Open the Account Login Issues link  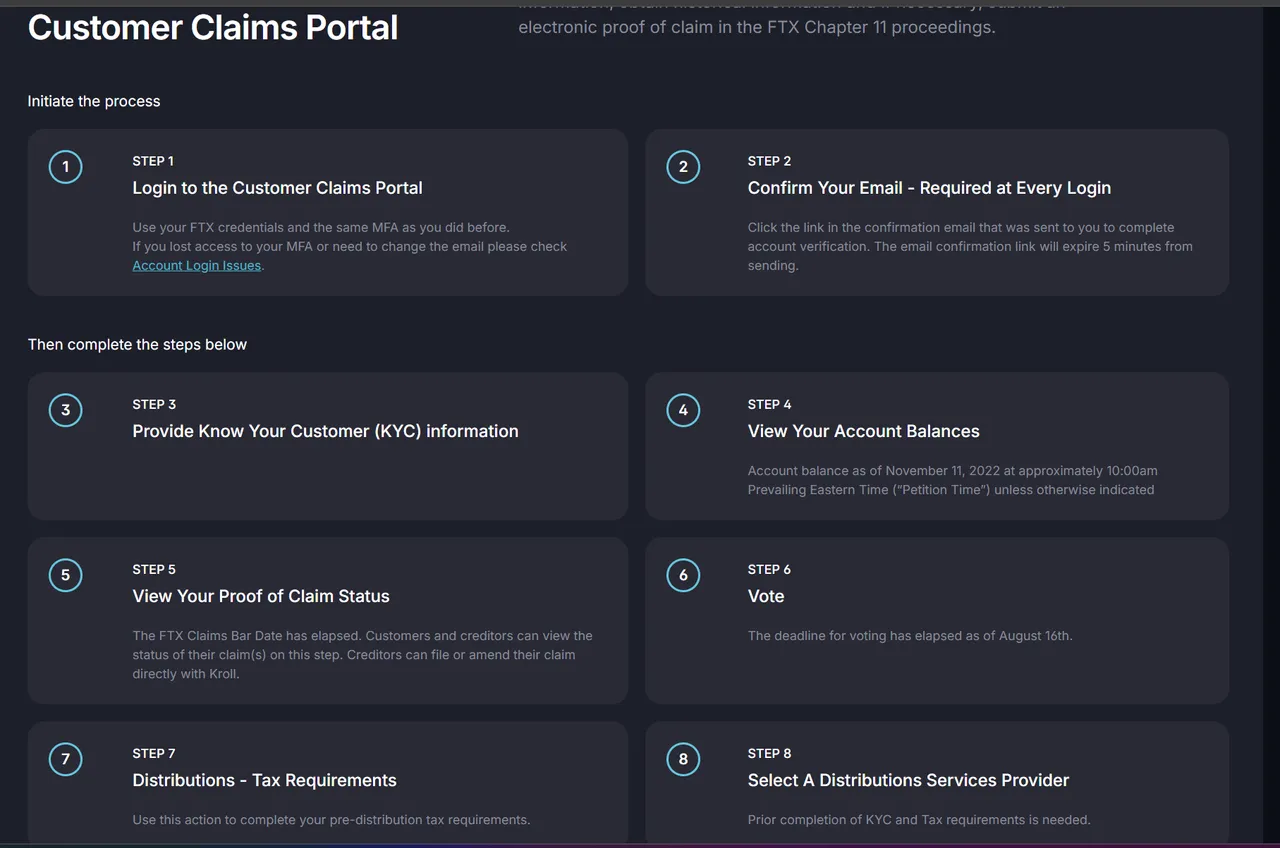click(x=197, y=266)
